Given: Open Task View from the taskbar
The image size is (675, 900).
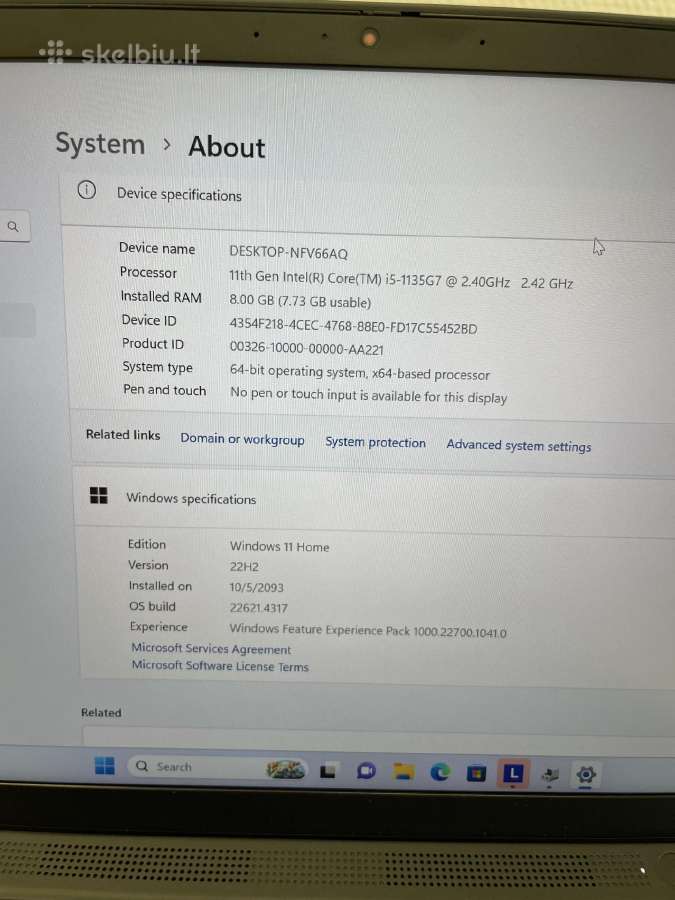Looking at the screenshot, I should (x=328, y=771).
